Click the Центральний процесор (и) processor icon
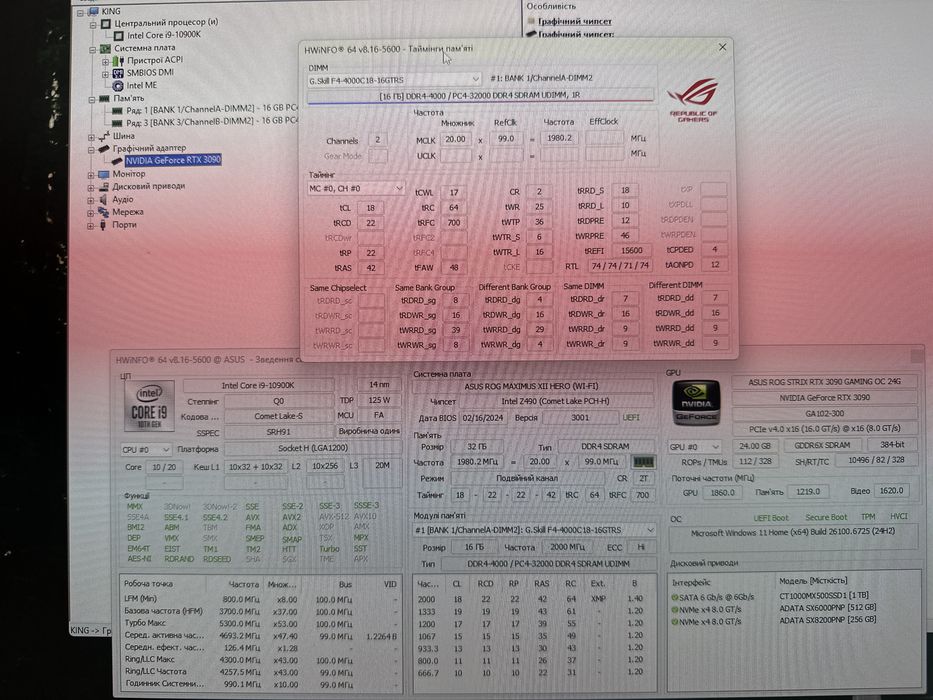Screen dimensions: 933x700 tap(106, 24)
